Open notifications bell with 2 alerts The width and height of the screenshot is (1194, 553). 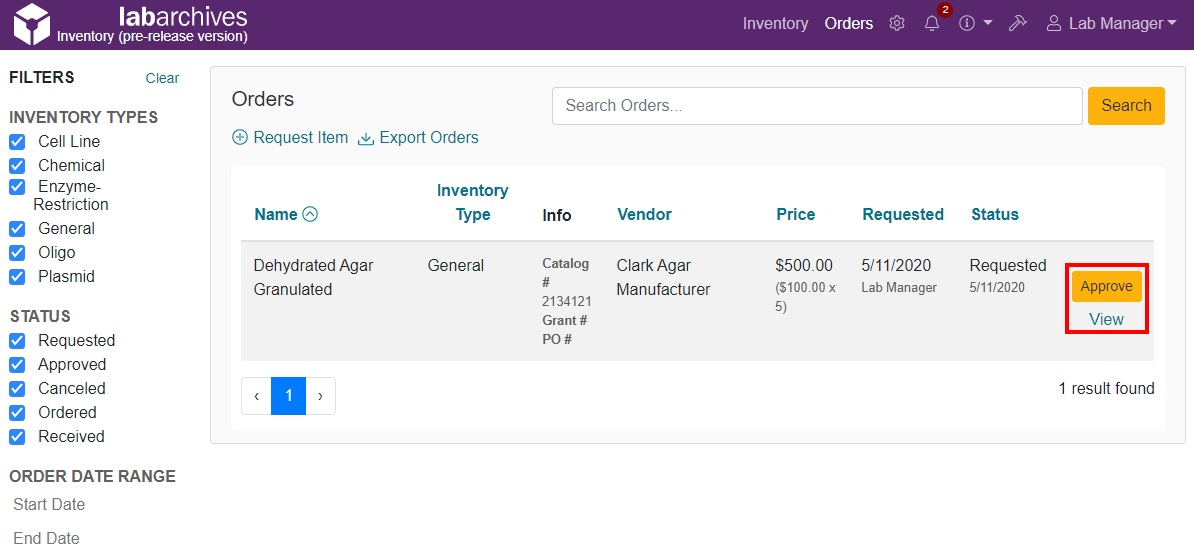932,23
